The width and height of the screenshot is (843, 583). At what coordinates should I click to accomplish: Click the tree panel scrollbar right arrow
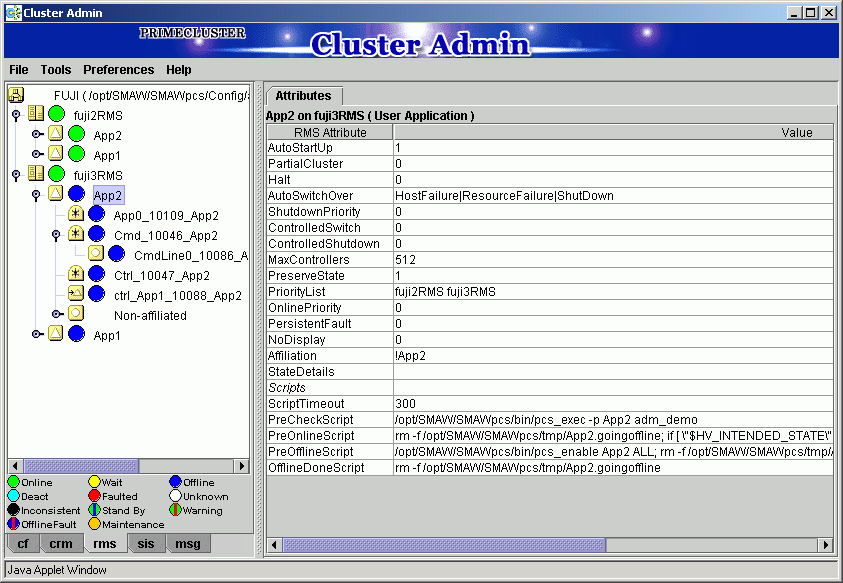(242, 466)
